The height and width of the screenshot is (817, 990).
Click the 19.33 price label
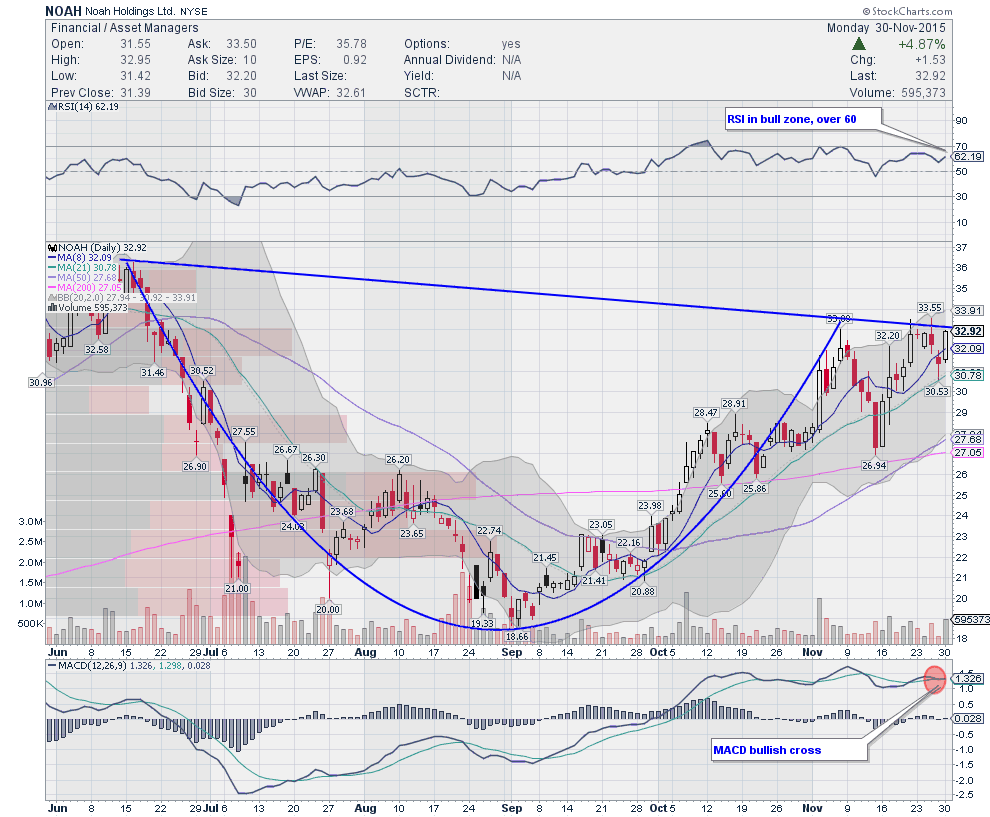482,624
